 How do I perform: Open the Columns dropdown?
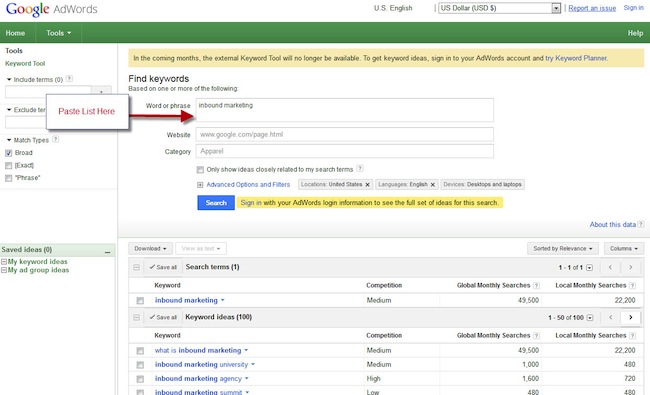click(x=624, y=248)
